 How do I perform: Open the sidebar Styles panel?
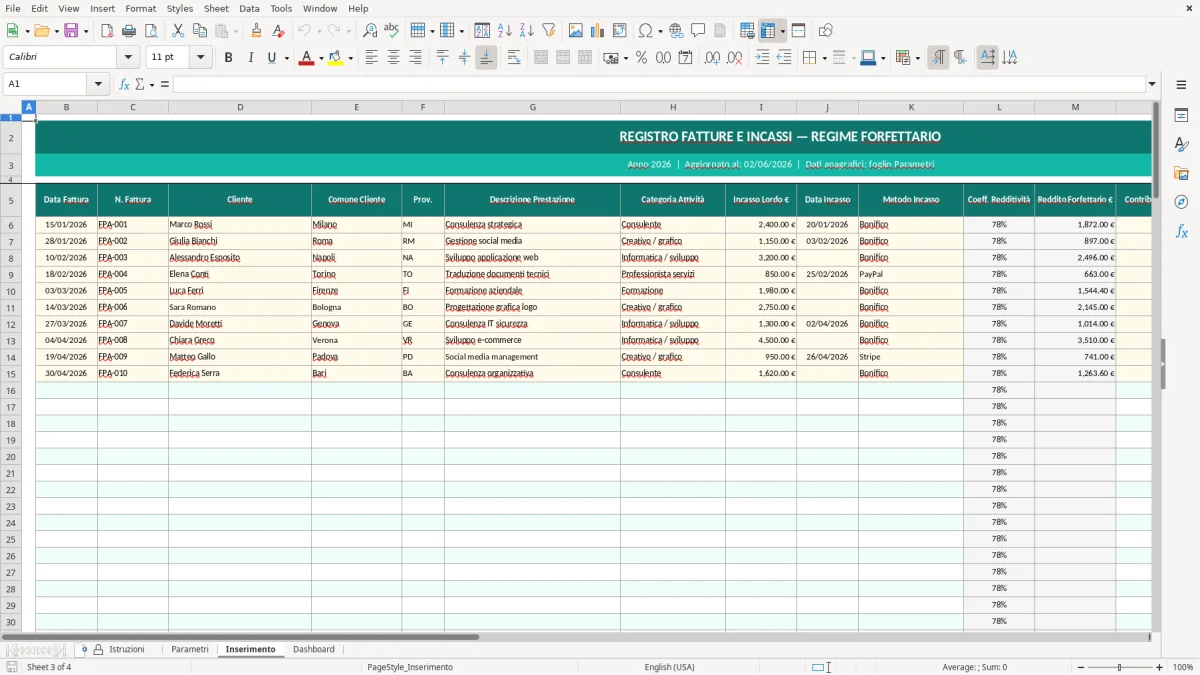[1181, 145]
